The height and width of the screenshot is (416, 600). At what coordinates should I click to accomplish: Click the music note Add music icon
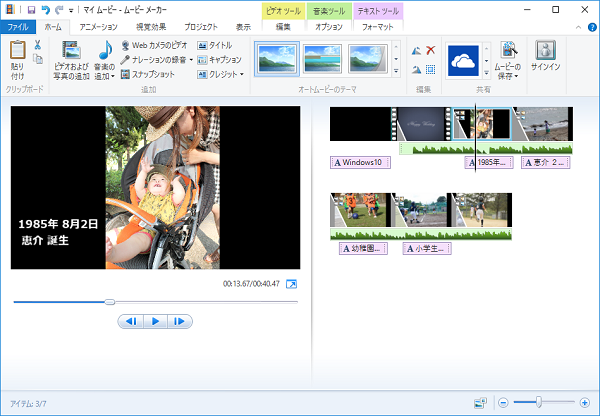pos(105,50)
